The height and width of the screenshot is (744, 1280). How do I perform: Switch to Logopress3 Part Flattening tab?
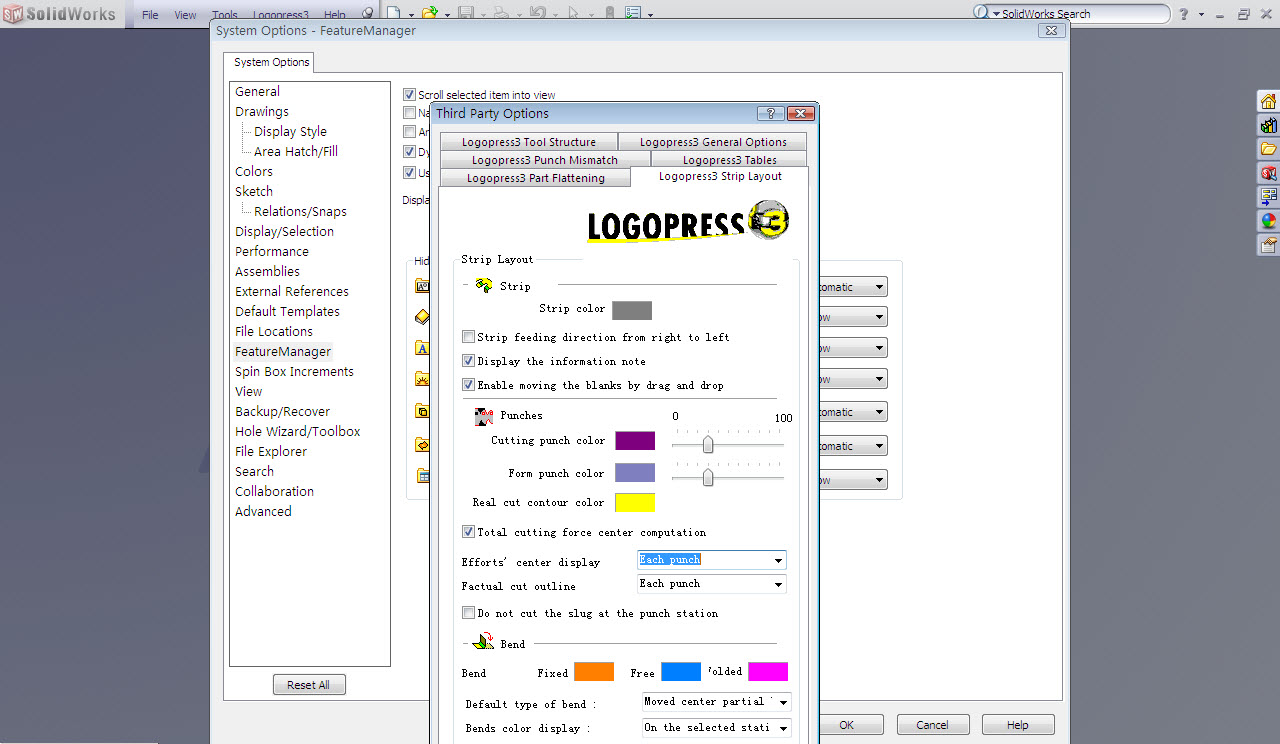[535, 178]
